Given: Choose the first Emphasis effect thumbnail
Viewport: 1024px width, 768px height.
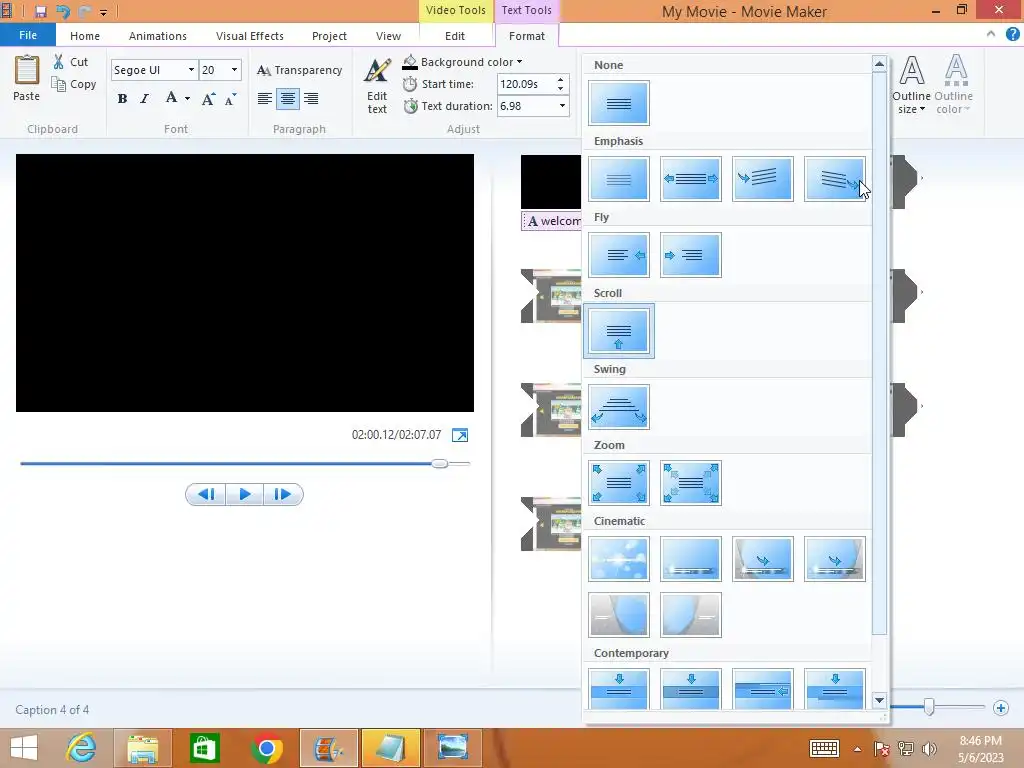Looking at the screenshot, I should point(618,179).
